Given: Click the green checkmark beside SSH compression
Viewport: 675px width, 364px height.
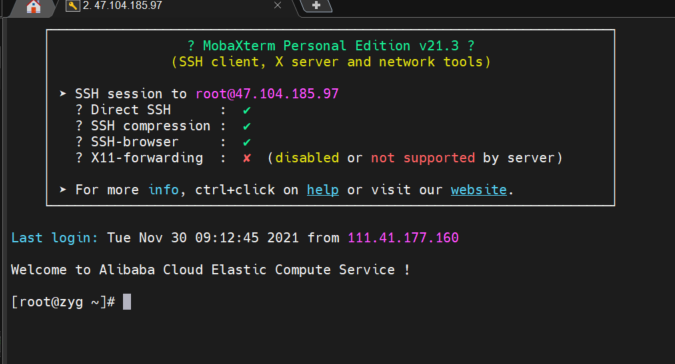Looking at the screenshot, I should (247, 126).
